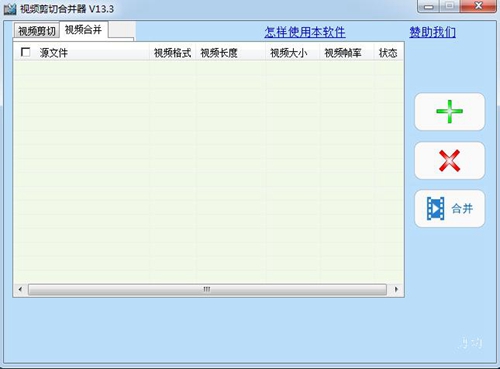Image resolution: width=500 pixels, height=369 pixels.
Task: Start merging with the 合并 button
Action: point(449,209)
